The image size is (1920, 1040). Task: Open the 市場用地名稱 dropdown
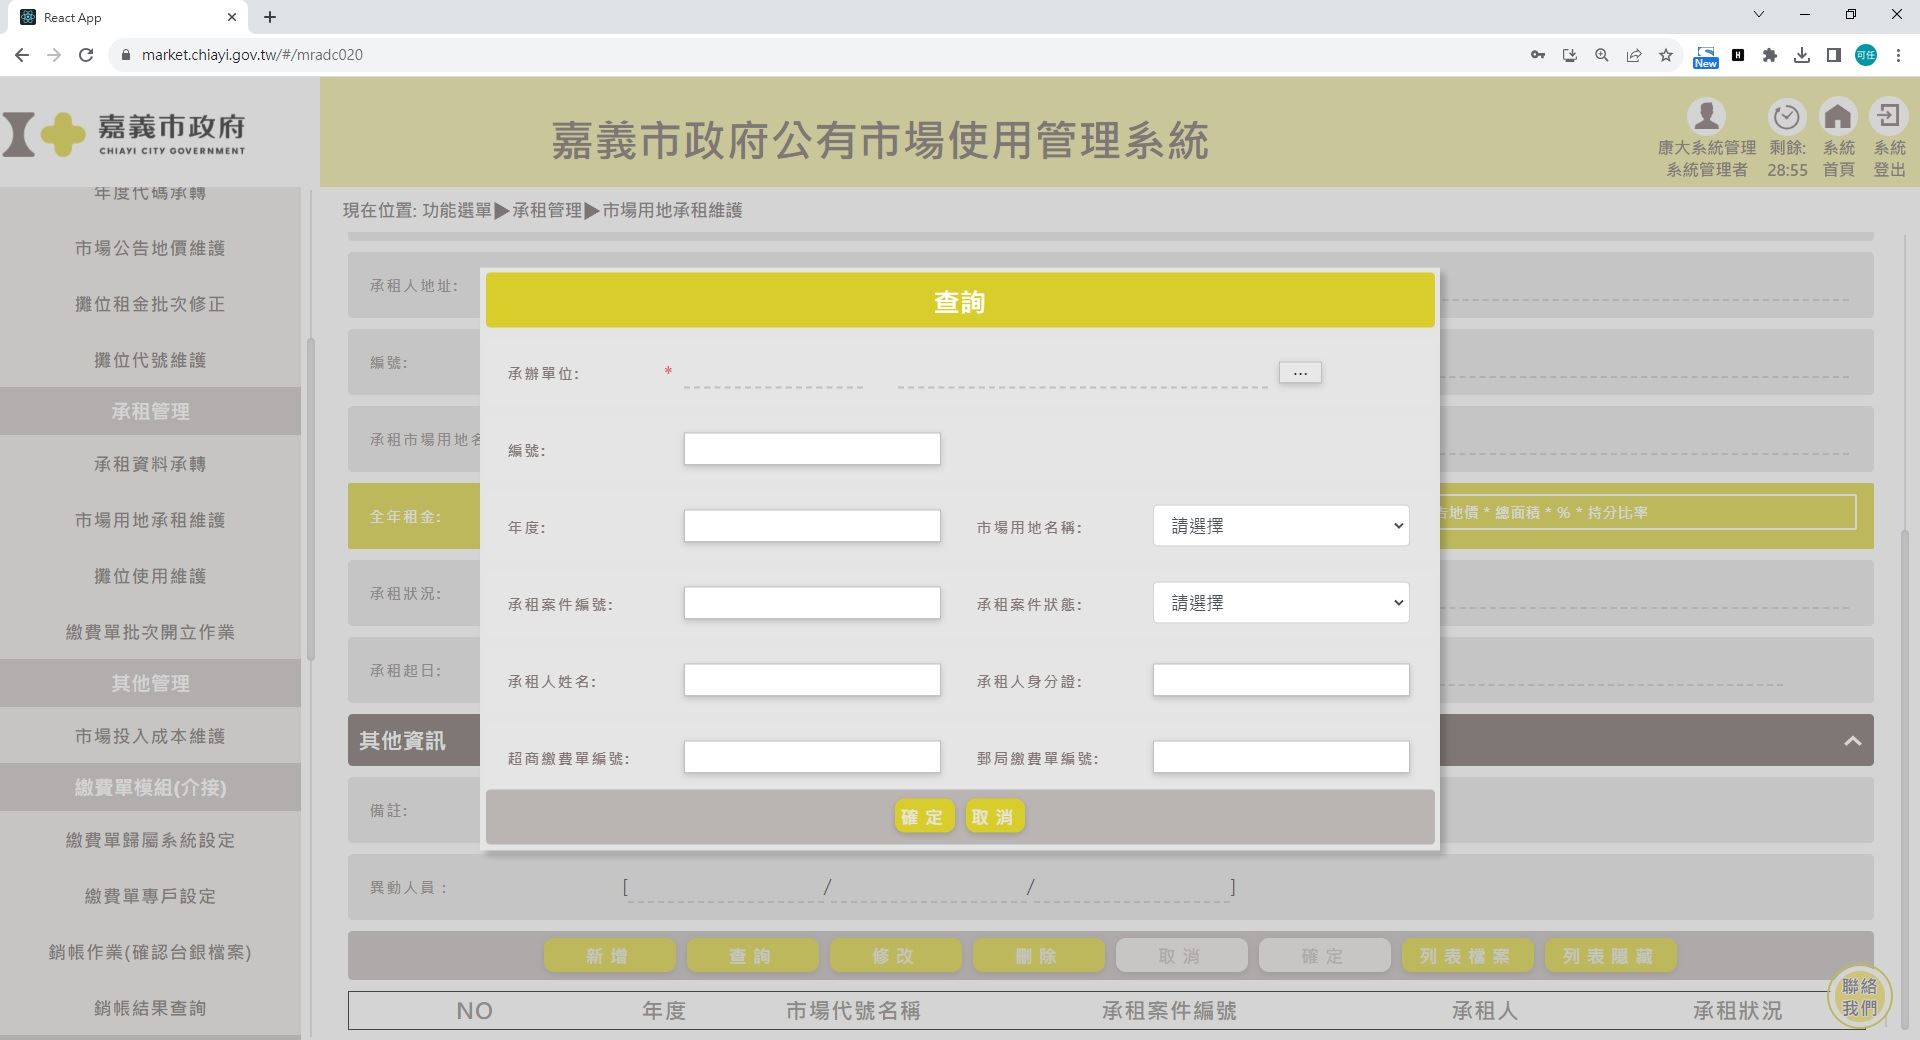point(1280,526)
